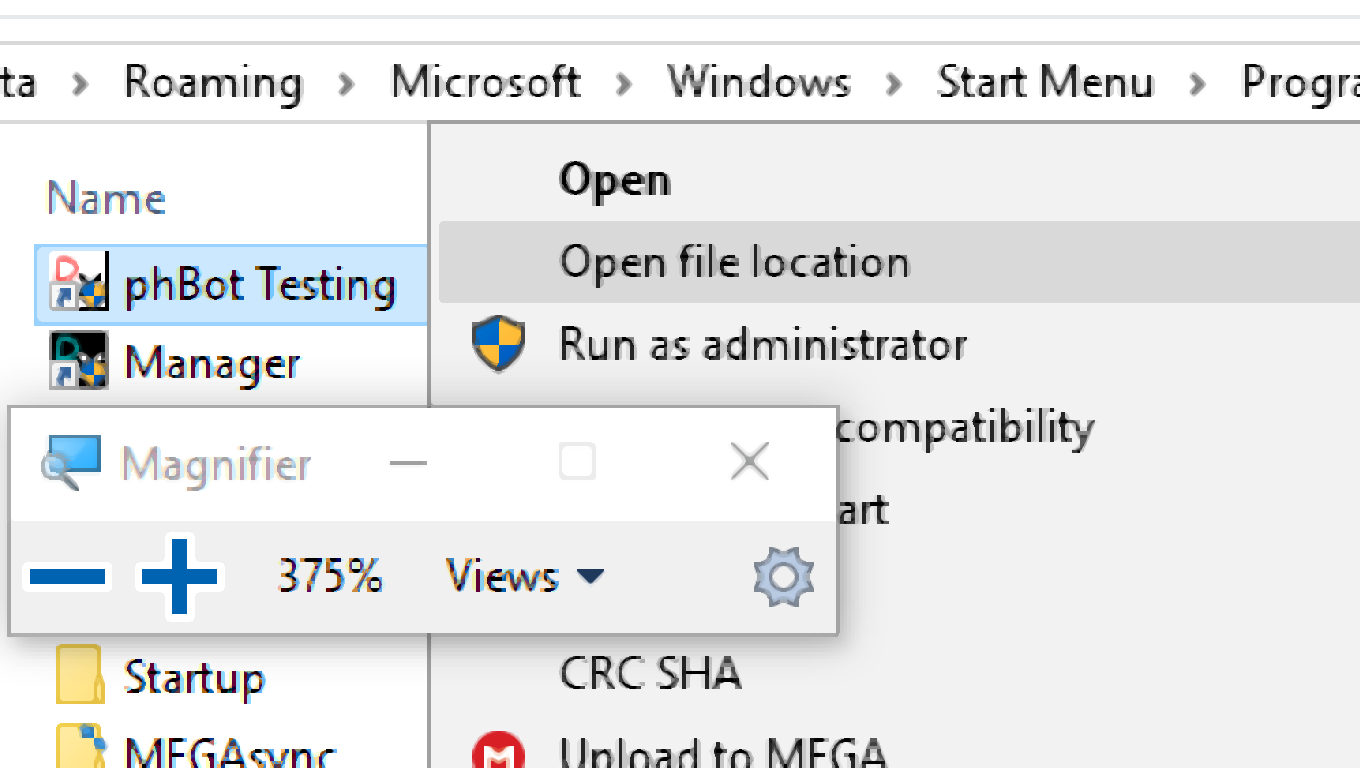
Task: Expand the chevron after Start Menu in breadcrumb
Action: [x=1197, y=83]
